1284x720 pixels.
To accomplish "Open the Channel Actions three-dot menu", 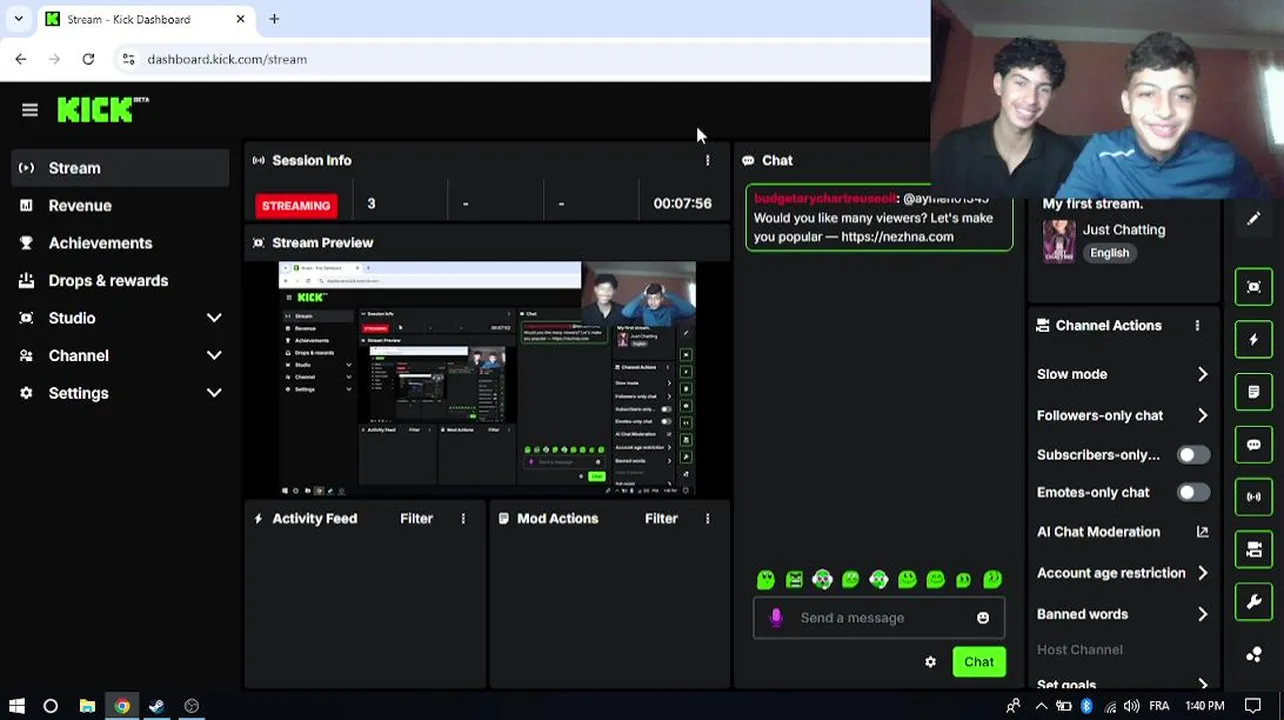I will pos(1197,326).
